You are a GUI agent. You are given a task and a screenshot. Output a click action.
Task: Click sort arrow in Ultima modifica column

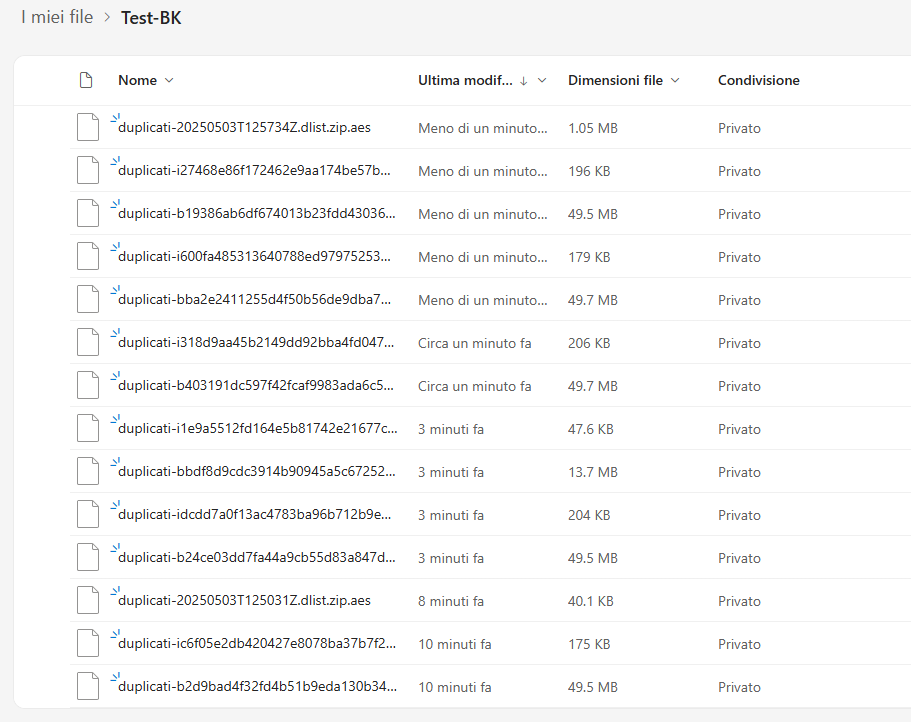pos(523,81)
